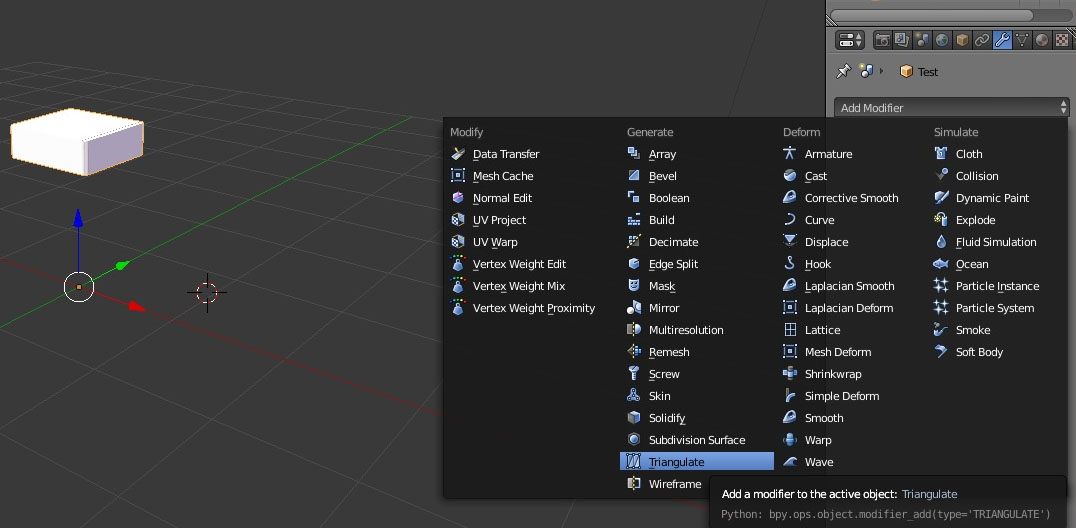Image resolution: width=1076 pixels, height=528 pixels.
Task: Click the Add Modifier dropdown
Action: pos(951,108)
